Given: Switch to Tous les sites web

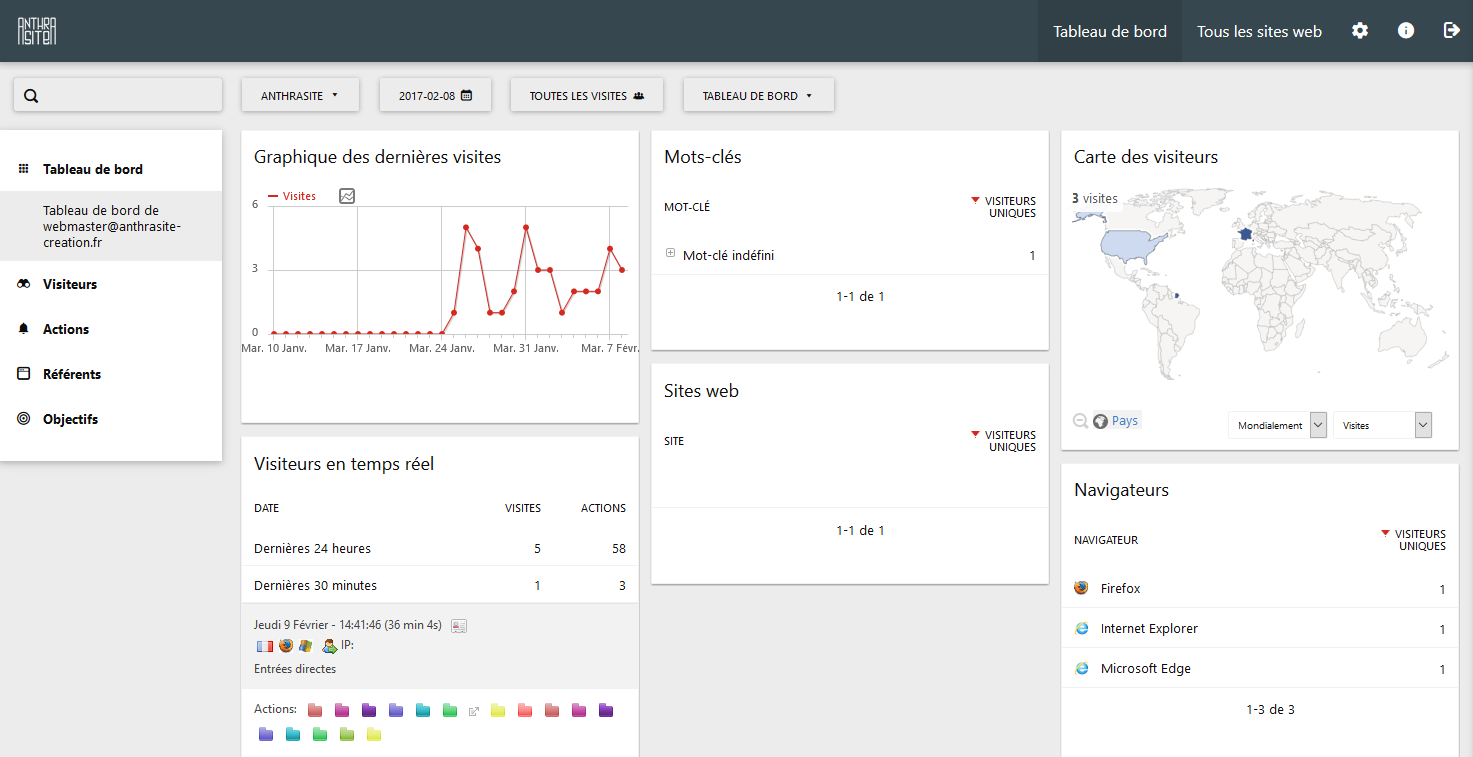Looking at the screenshot, I should pos(1259,31).
